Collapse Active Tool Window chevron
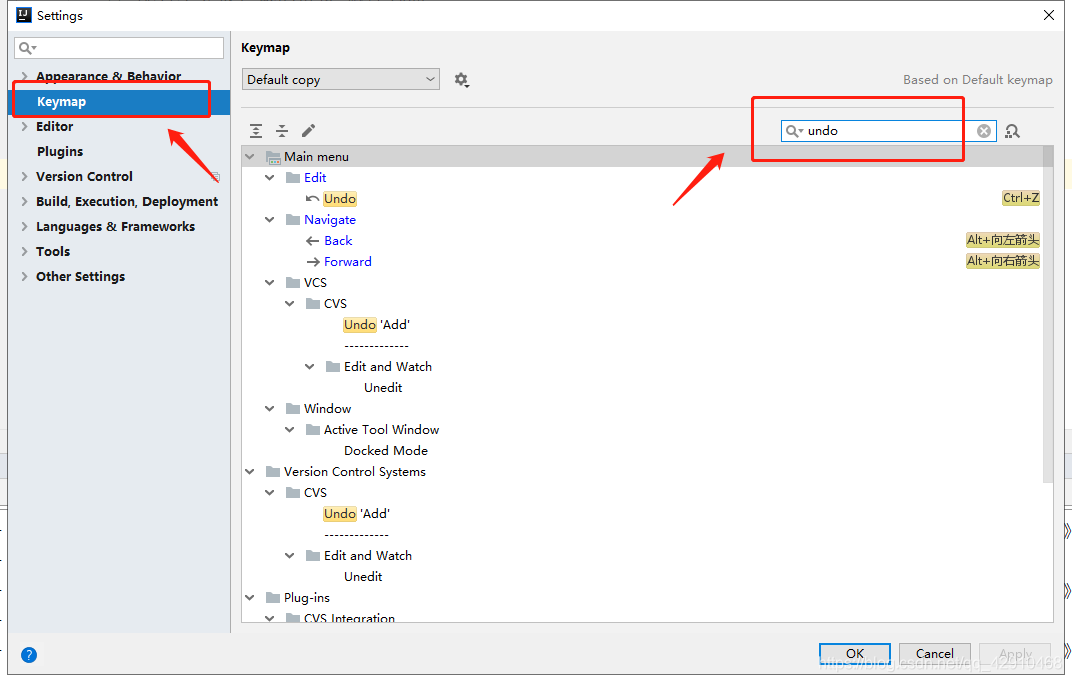Image resolution: width=1072 pixels, height=682 pixels. (x=290, y=430)
